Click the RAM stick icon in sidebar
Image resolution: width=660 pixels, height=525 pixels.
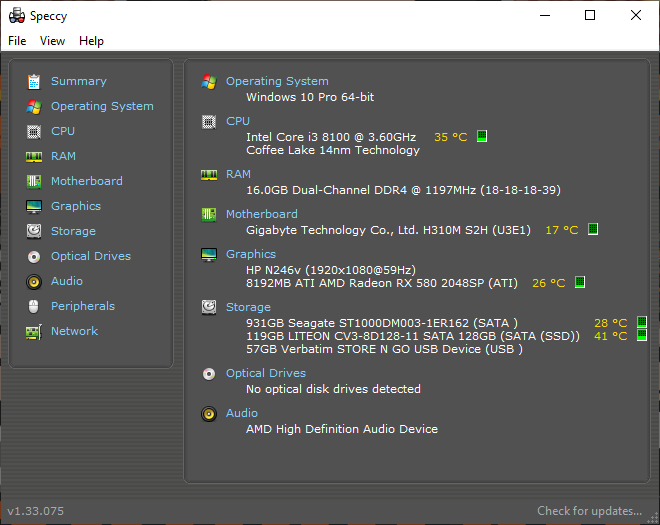pyautogui.click(x=34, y=157)
